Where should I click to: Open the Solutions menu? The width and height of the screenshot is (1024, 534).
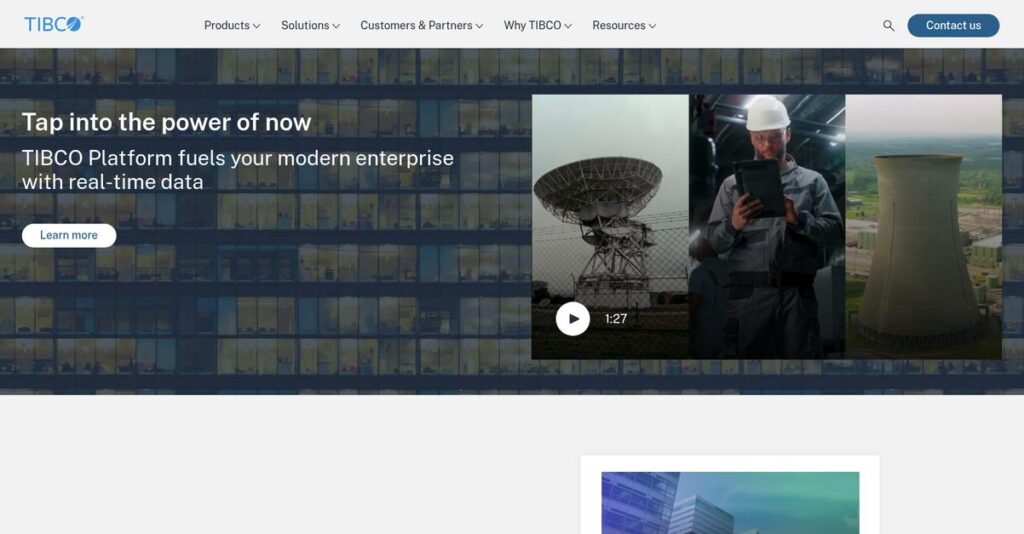[310, 25]
